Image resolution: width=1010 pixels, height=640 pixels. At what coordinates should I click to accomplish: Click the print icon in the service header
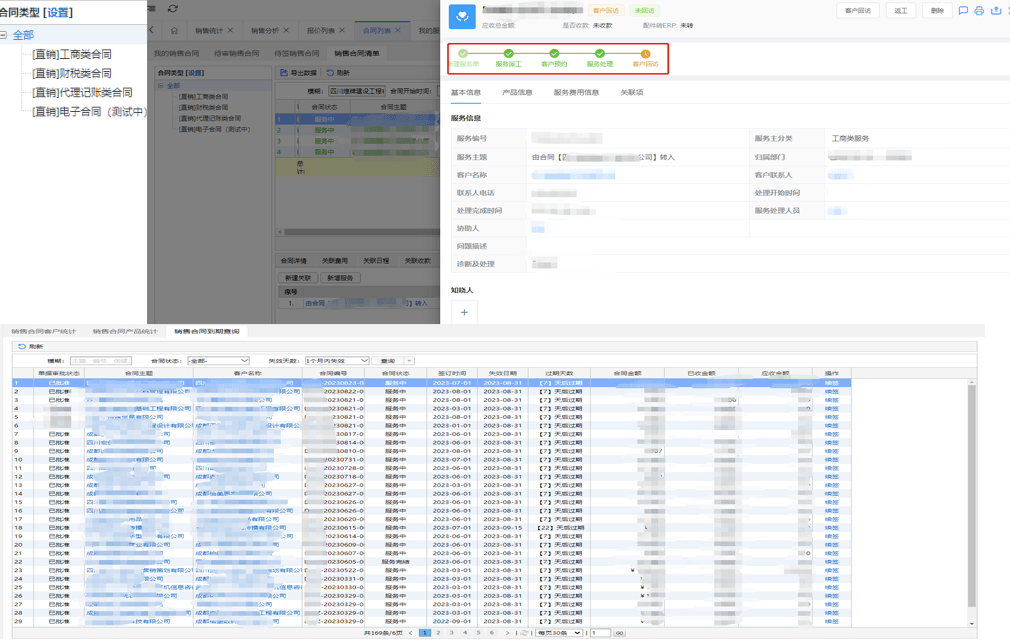tap(979, 11)
